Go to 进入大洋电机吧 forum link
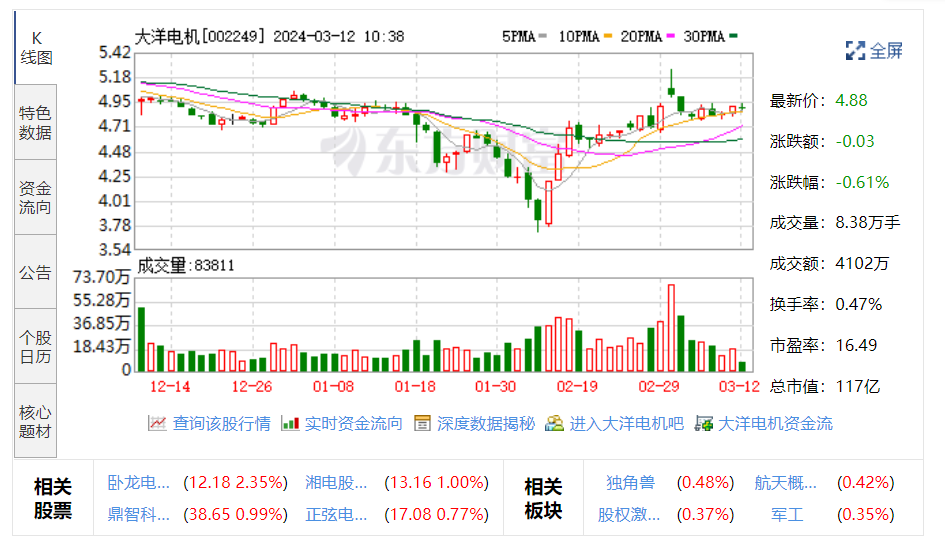Screen dimensions: 945x556 click(627, 423)
